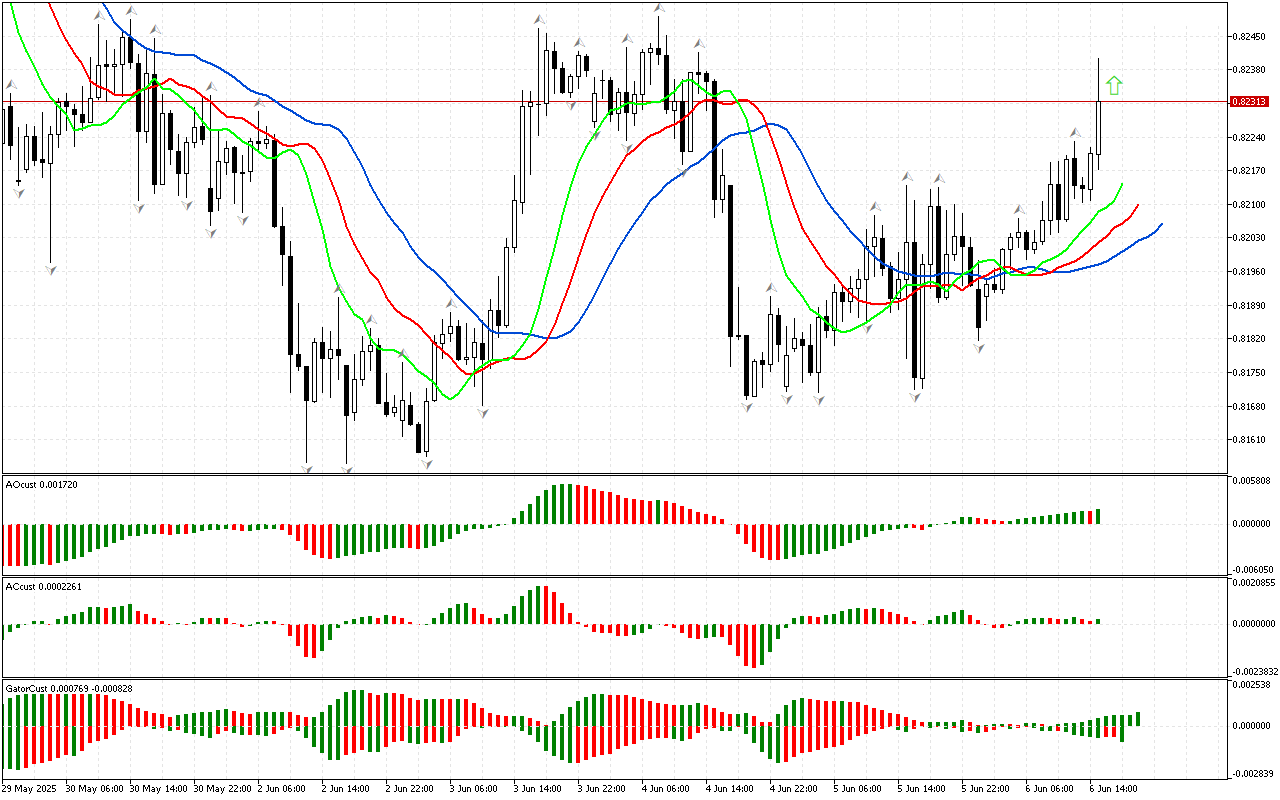Select the blue Alligator line at its right end
The height and width of the screenshot is (800, 1280).
pyautogui.click(x=1160, y=225)
